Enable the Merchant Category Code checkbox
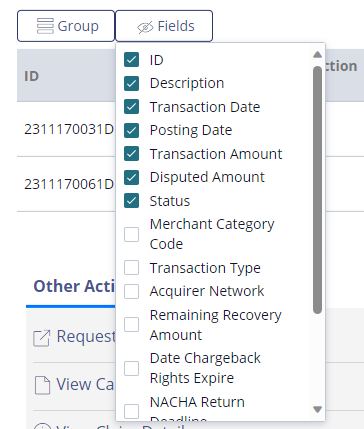364x429 pixels. click(x=131, y=234)
